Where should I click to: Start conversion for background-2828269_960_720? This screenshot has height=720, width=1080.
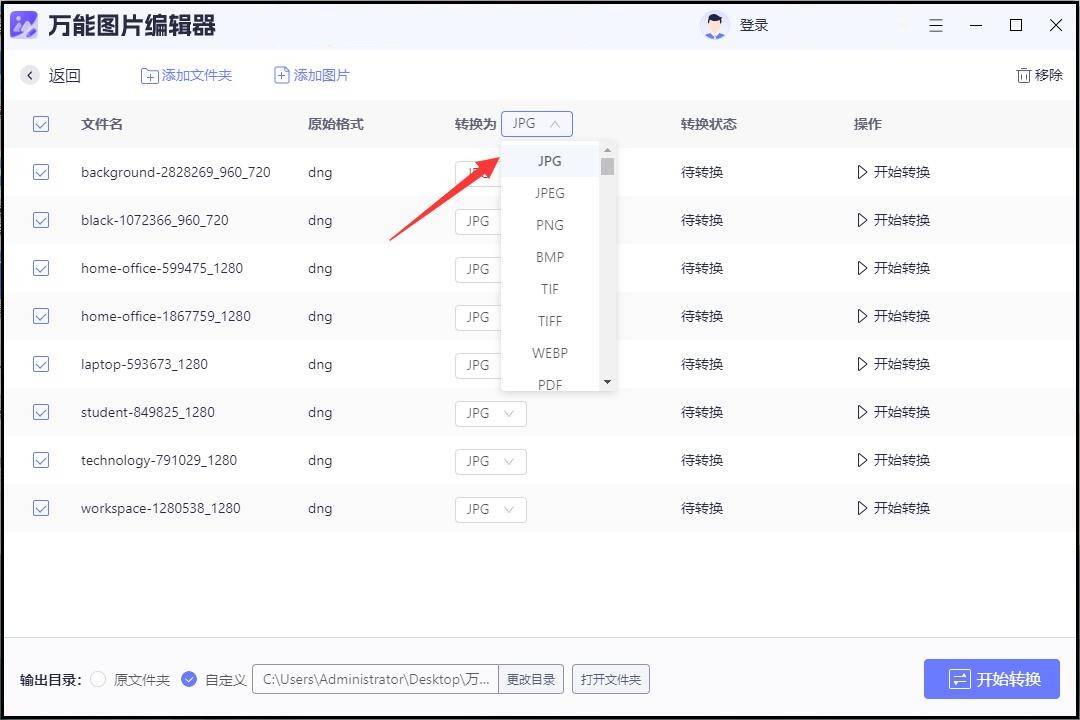[x=893, y=172]
